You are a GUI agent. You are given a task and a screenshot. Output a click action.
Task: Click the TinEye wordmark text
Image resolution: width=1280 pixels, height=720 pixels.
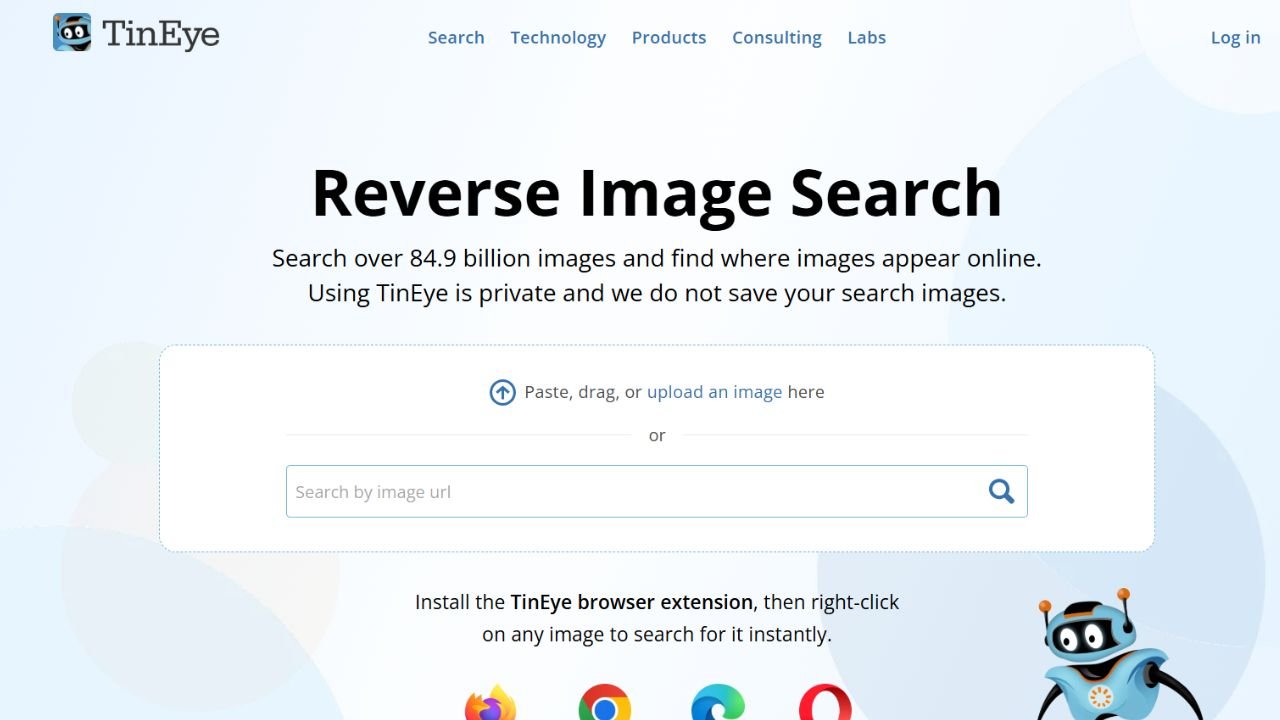pos(161,34)
